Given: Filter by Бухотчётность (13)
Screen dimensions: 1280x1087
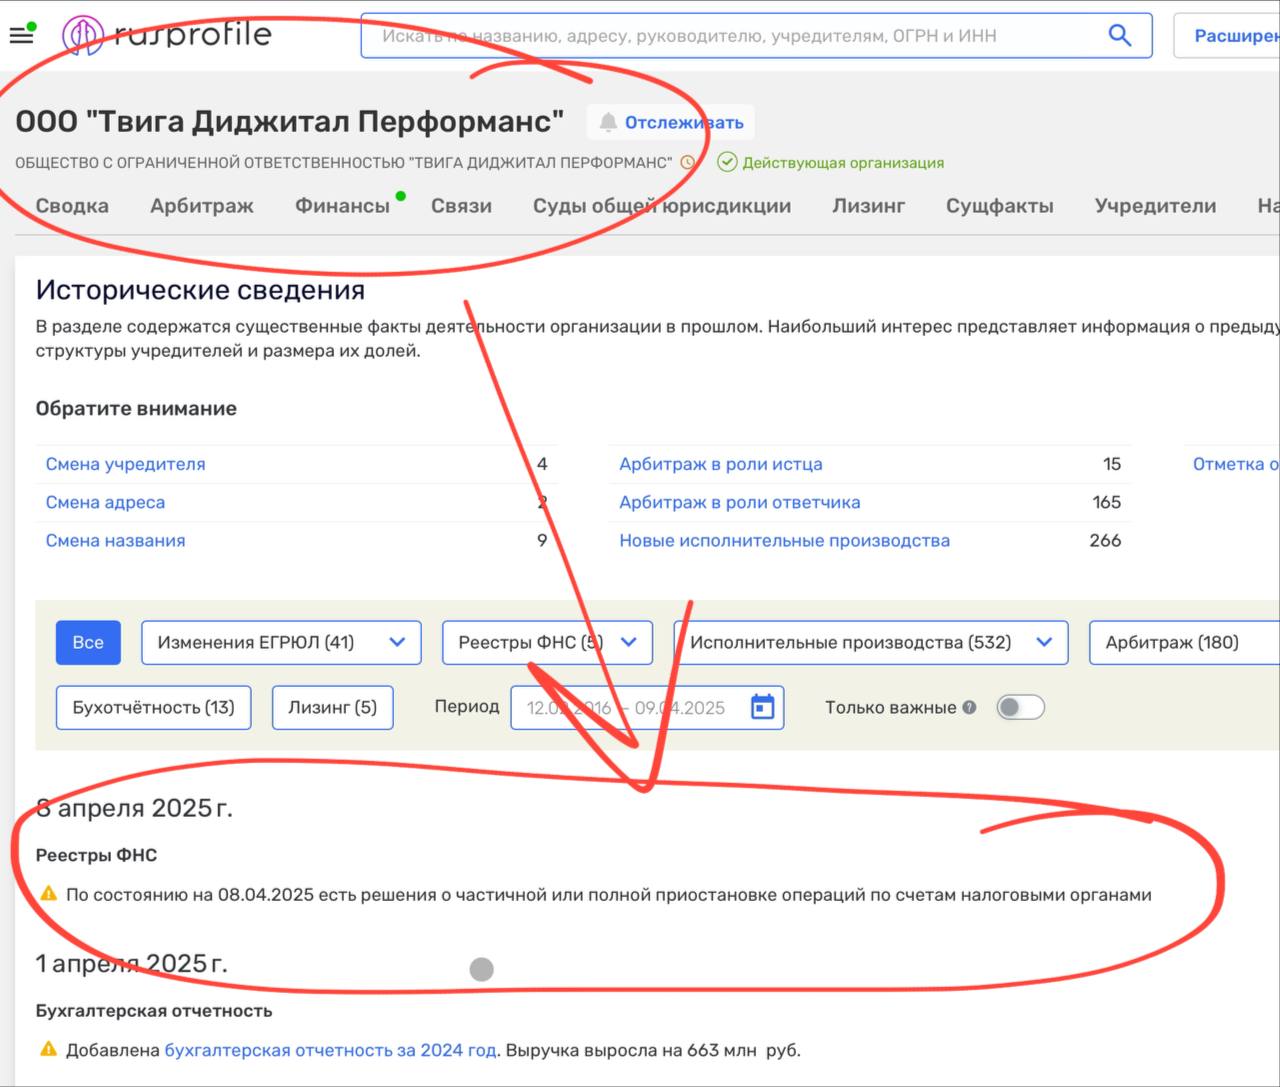Looking at the screenshot, I should coord(153,707).
